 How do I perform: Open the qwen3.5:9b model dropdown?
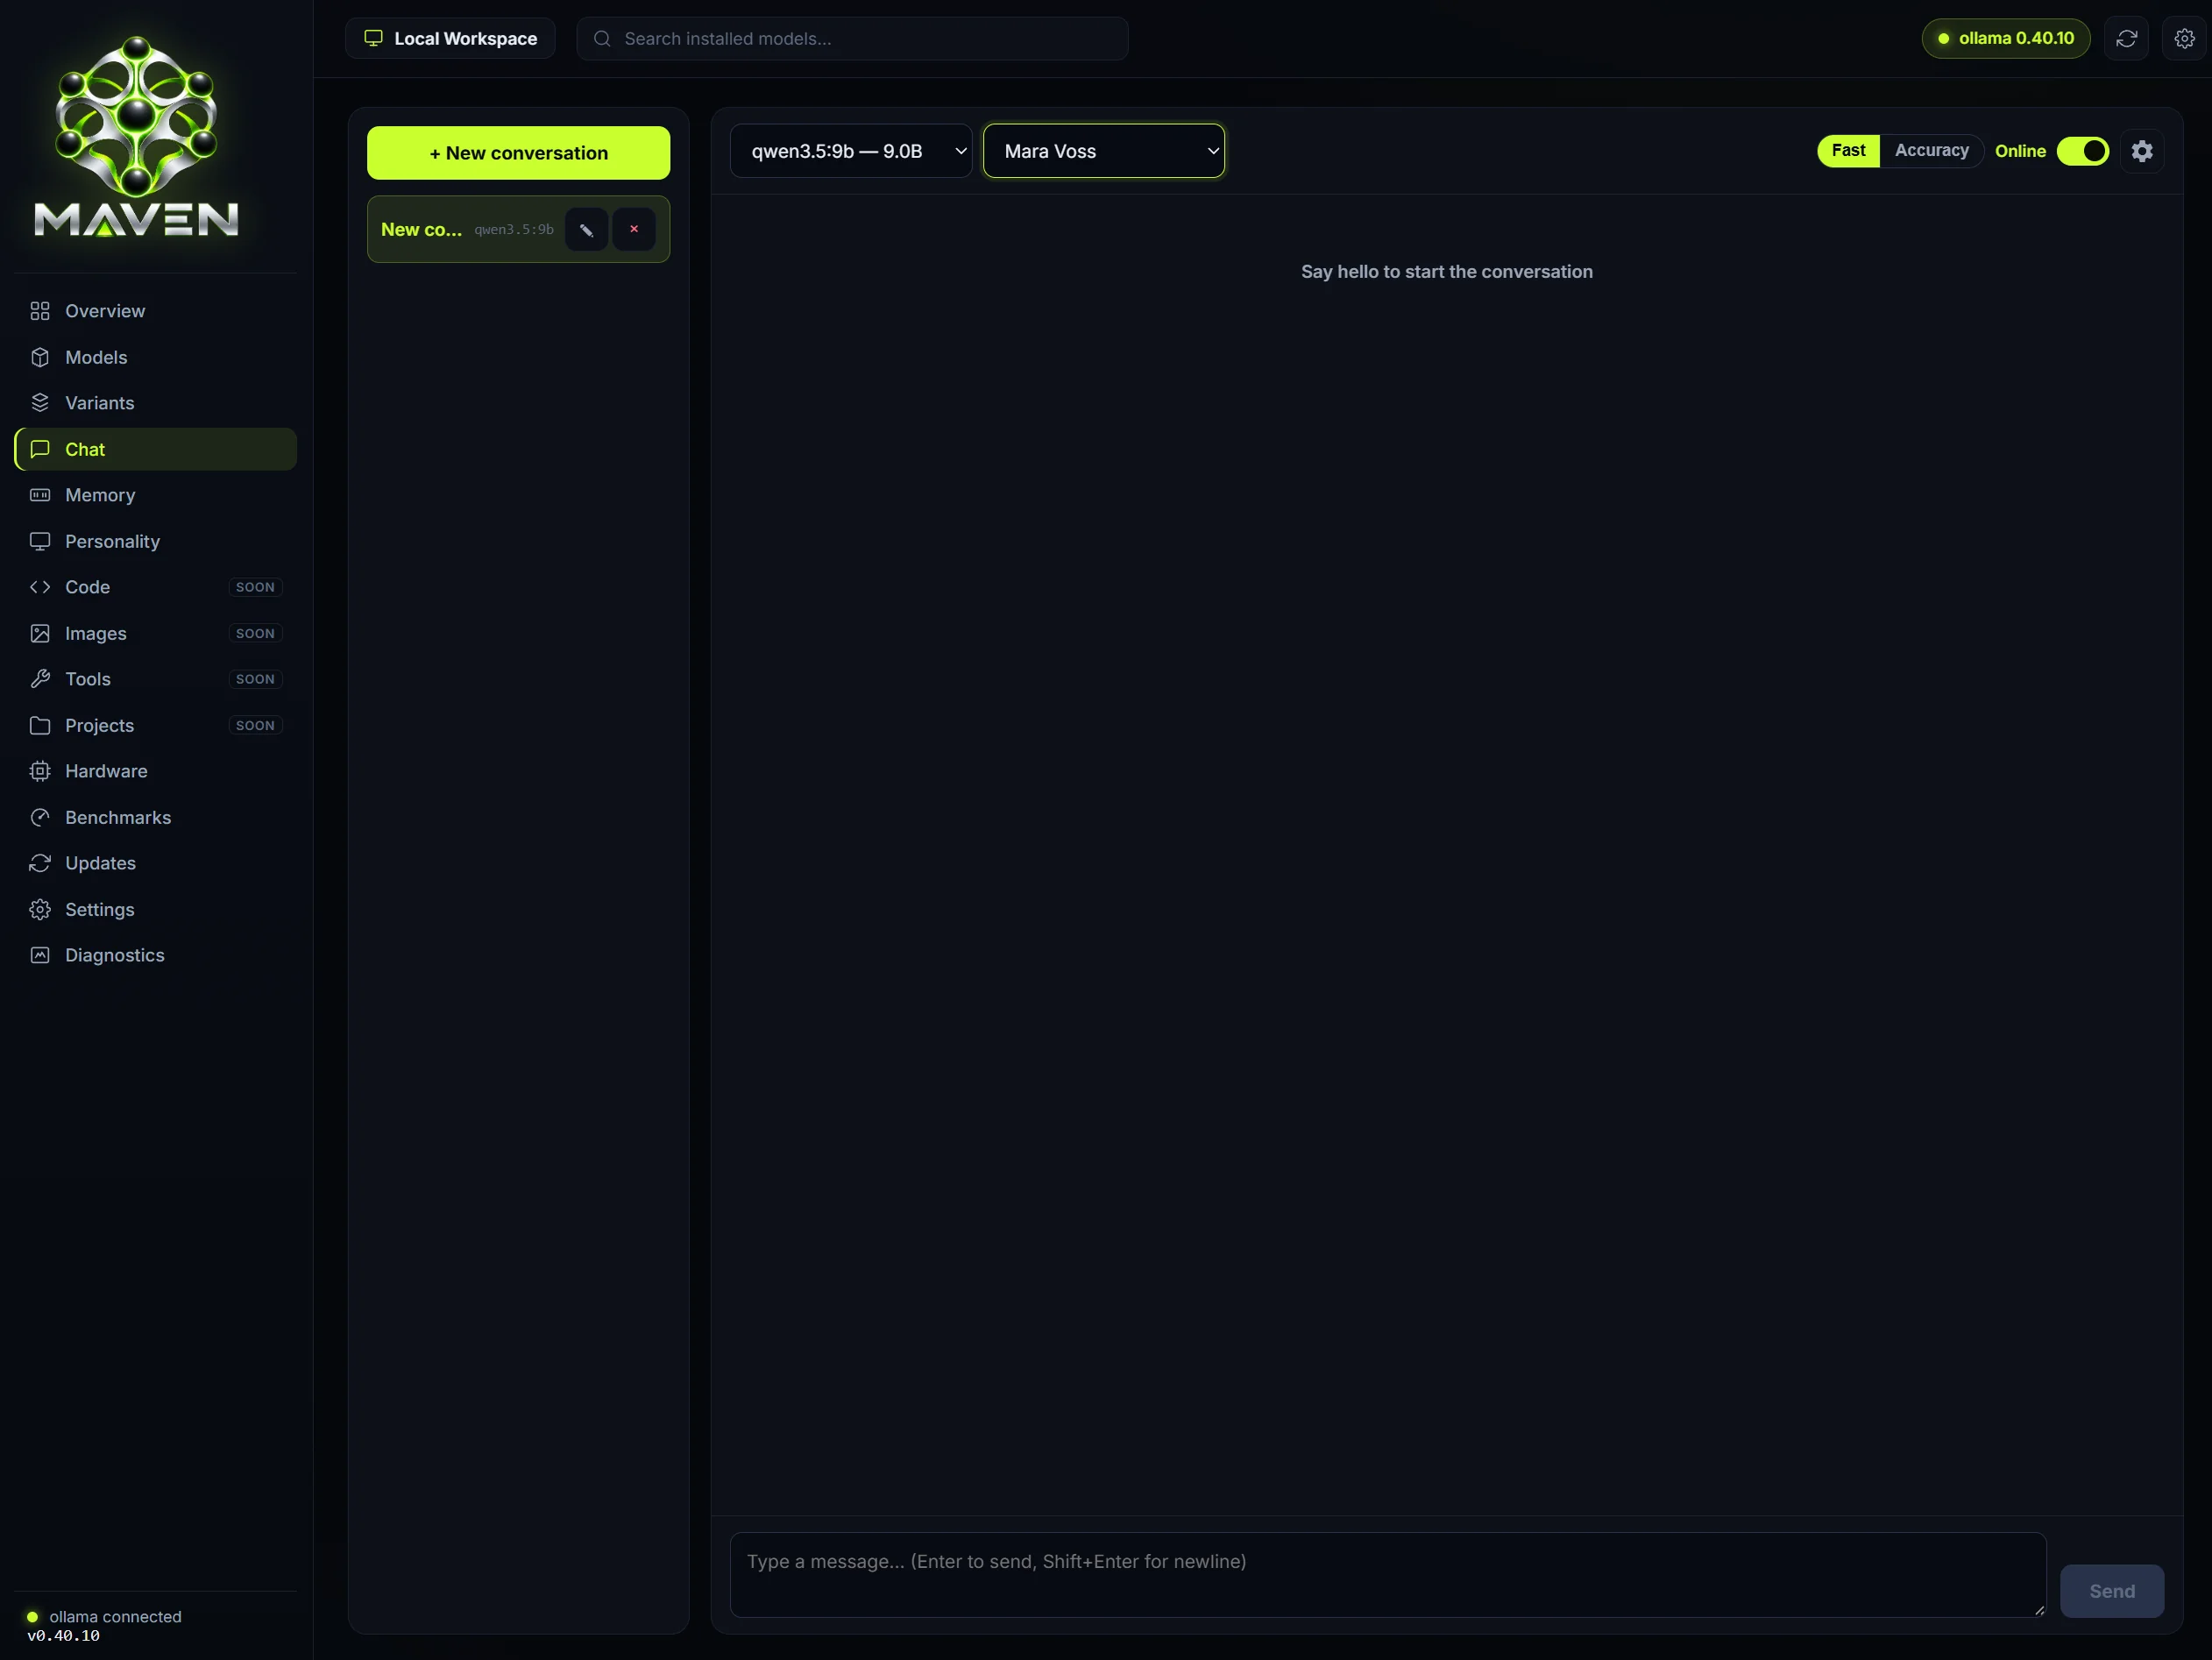point(851,151)
